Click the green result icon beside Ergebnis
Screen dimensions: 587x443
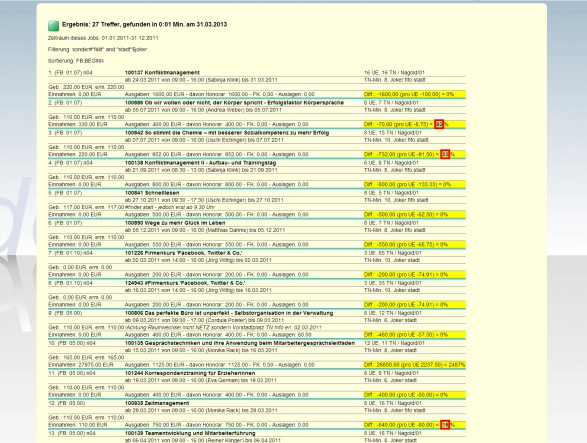(x=54, y=25)
